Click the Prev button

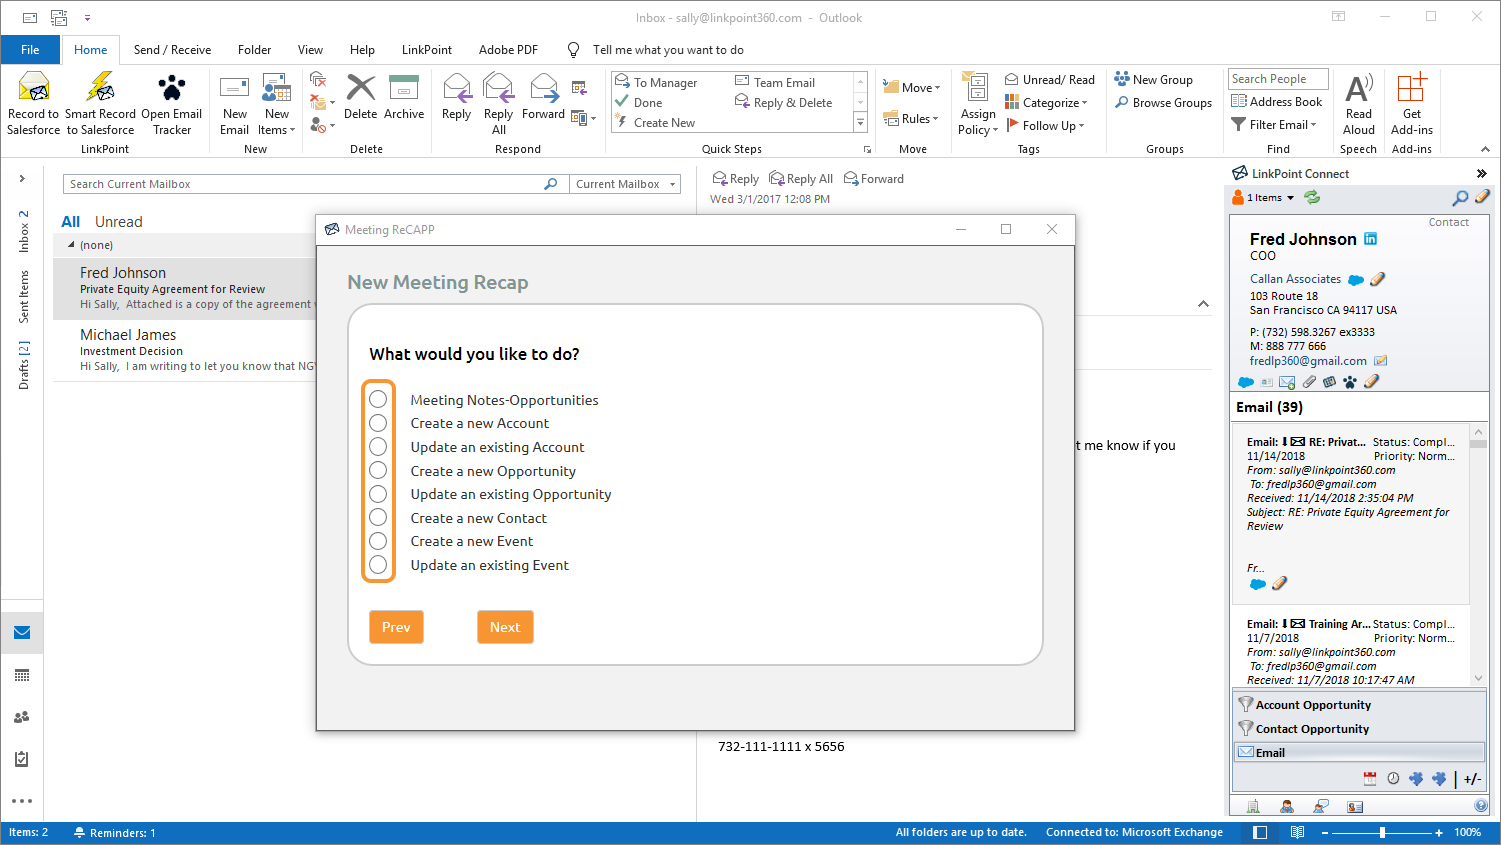(396, 627)
